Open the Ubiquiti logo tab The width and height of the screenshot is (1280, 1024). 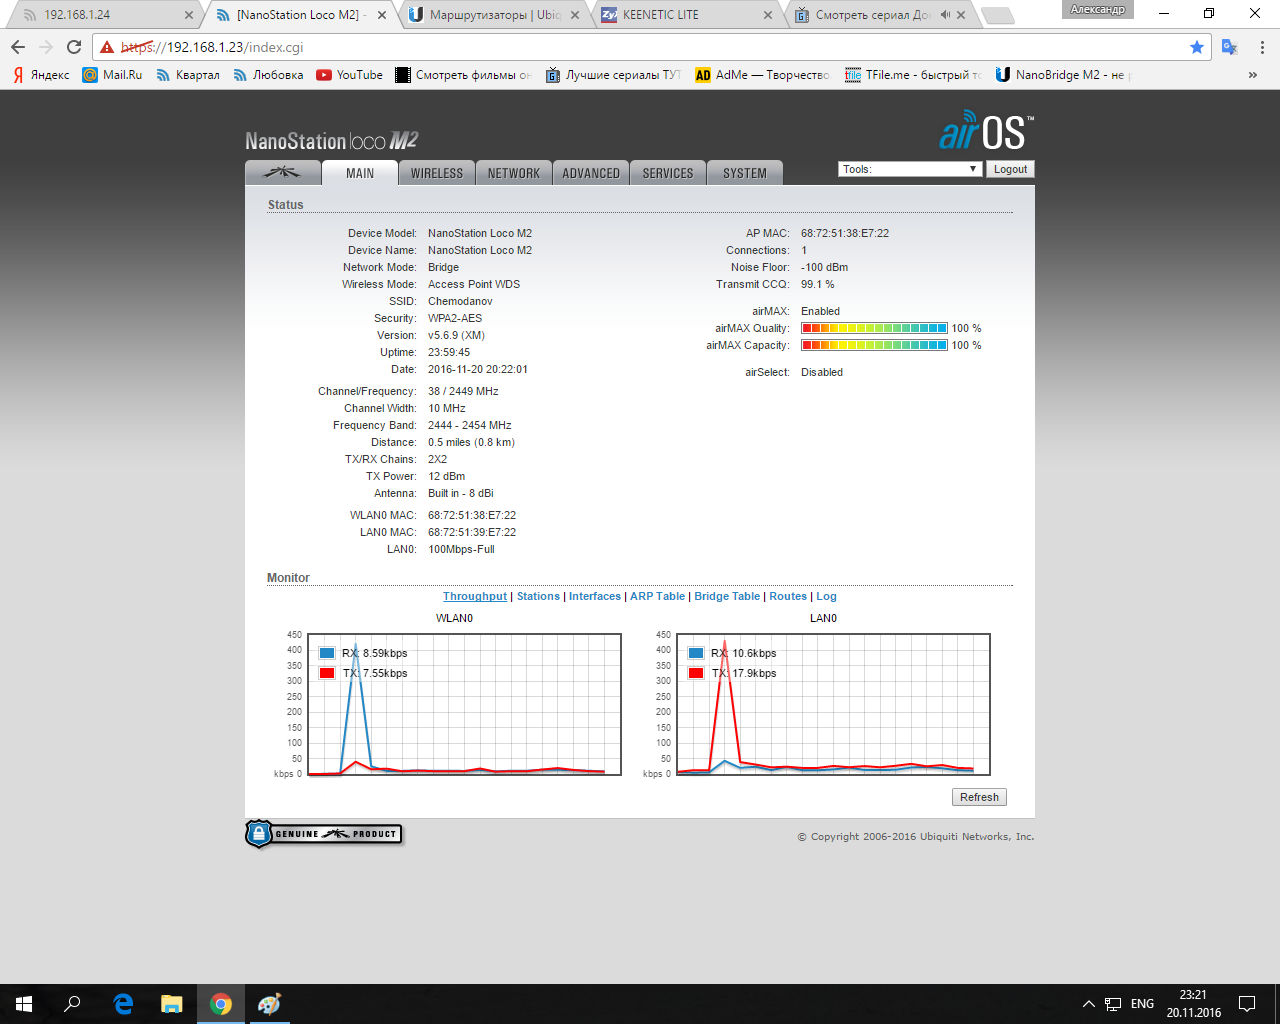point(282,173)
